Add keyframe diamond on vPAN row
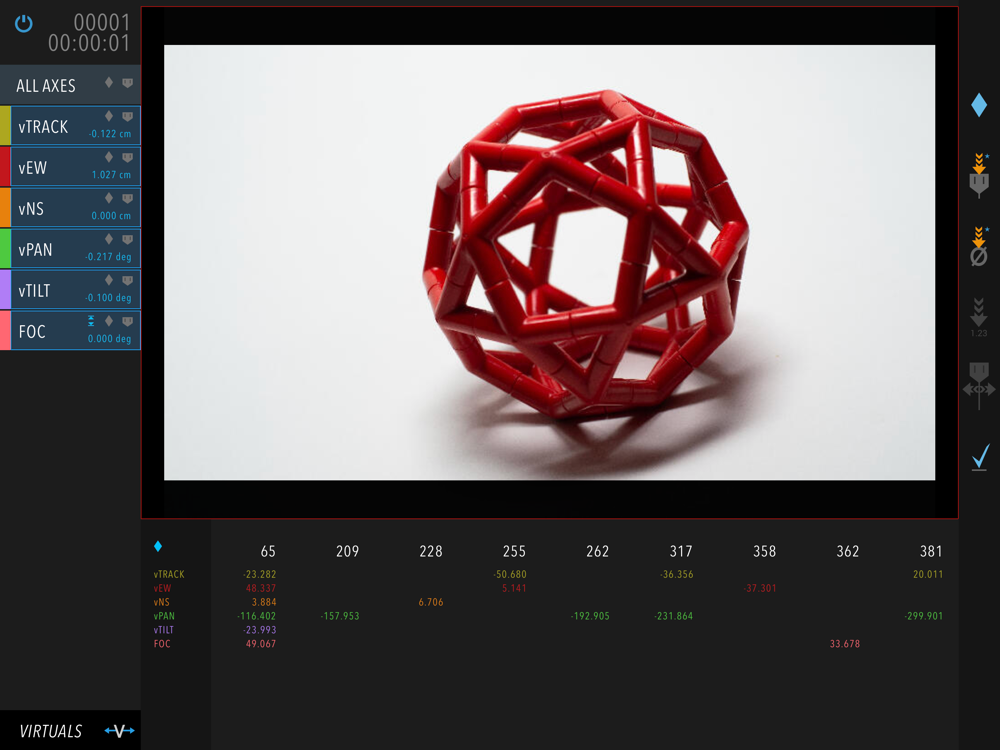The width and height of the screenshot is (1000, 750). 109,239
